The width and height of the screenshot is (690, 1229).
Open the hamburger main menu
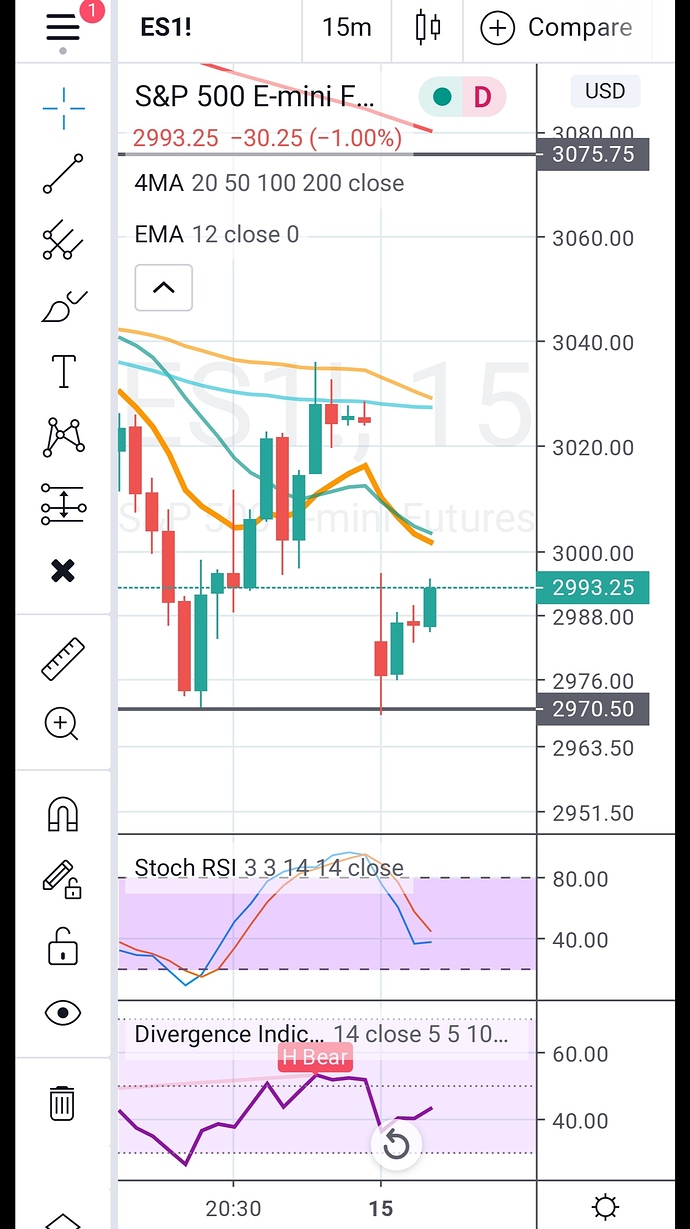(62, 27)
